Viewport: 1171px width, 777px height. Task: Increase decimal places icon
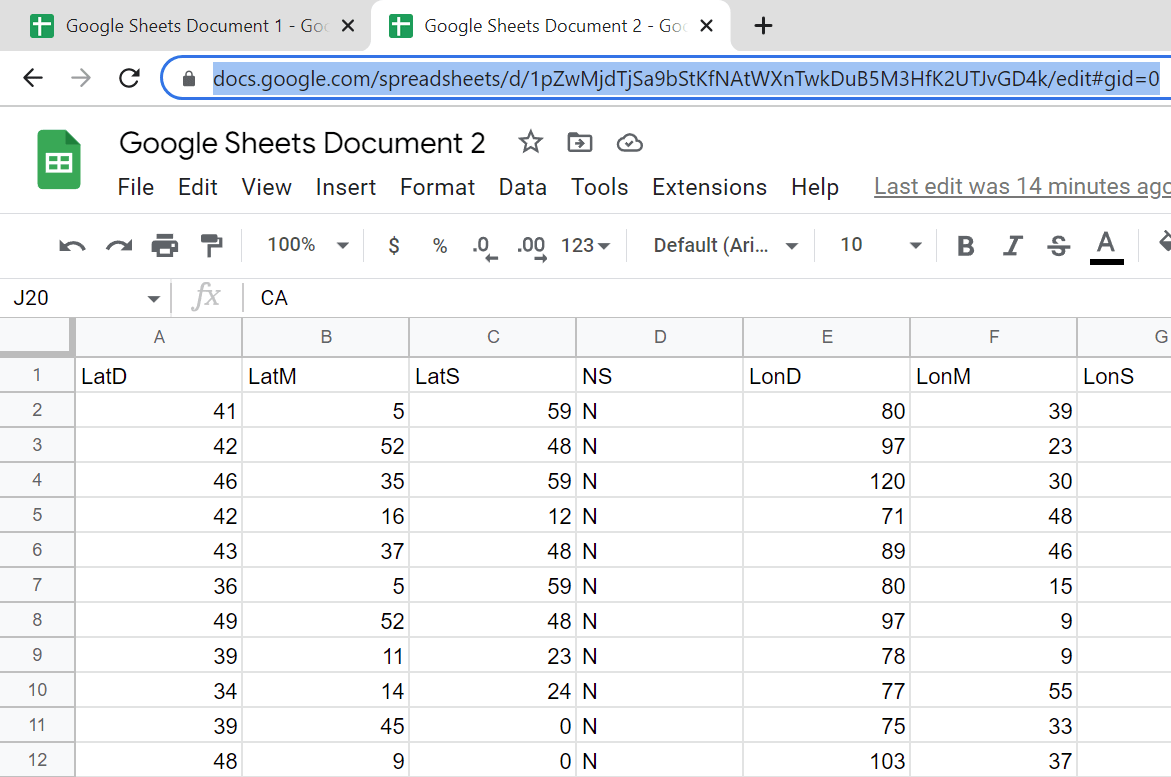pos(532,247)
